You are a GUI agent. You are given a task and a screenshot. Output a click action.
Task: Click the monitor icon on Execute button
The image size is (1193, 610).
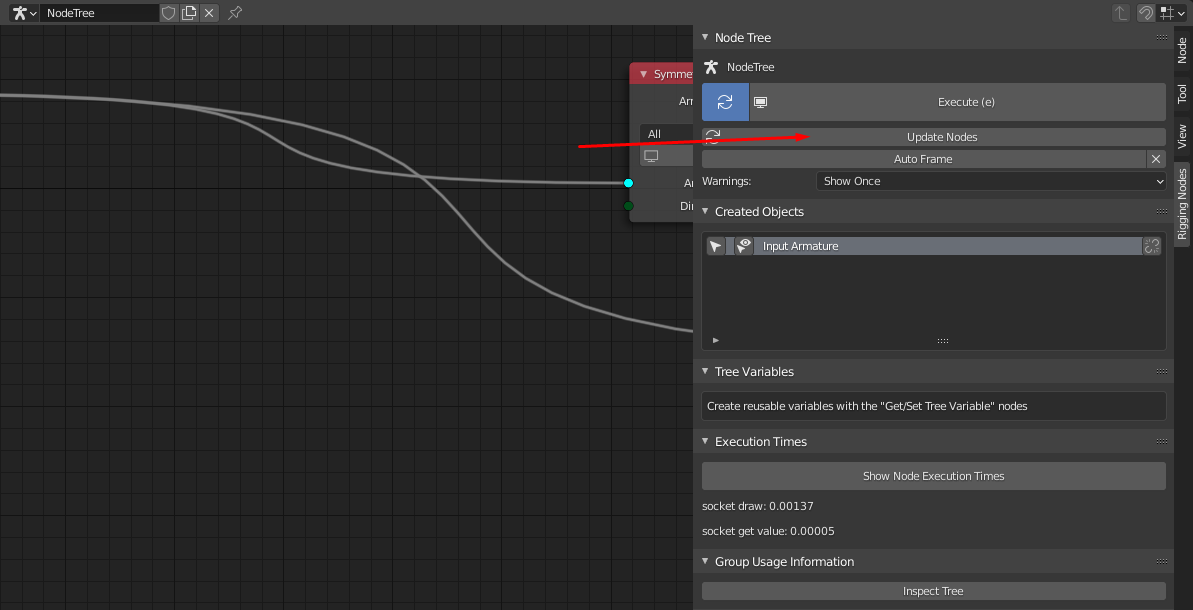pos(760,102)
